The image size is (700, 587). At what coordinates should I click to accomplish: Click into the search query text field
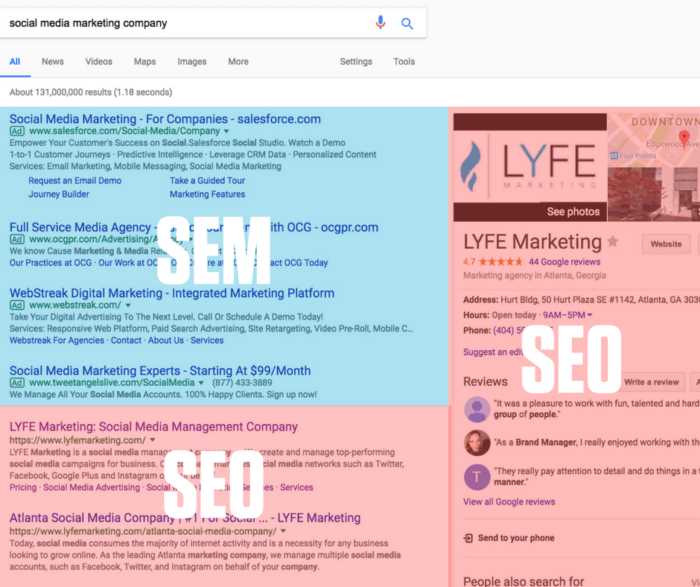tap(180, 23)
